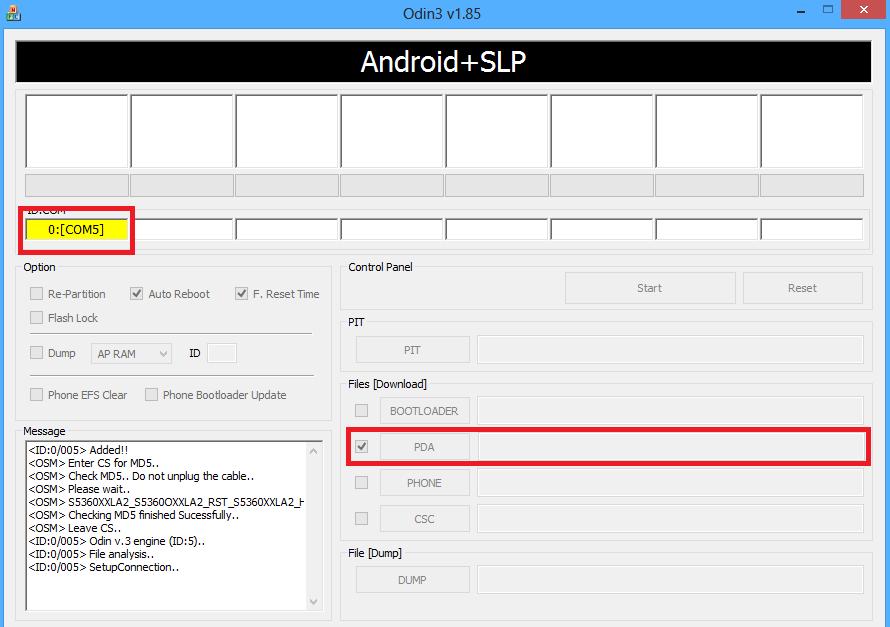The height and width of the screenshot is (627, 890).
Task: Tick the CSC file checkbox
Action: tap(361, 519)
